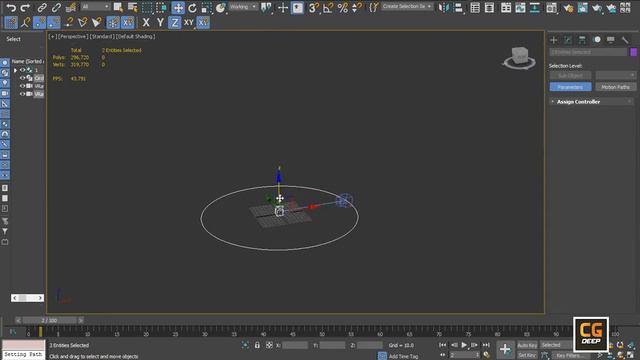Screen dimensions: 640x360
Task: Toggle the 3D Snaps button
Action: coord(313,7)
